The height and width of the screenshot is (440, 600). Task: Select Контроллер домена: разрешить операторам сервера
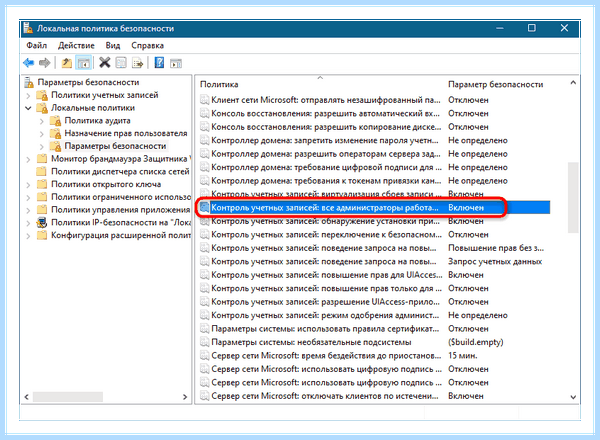(326, 154)
